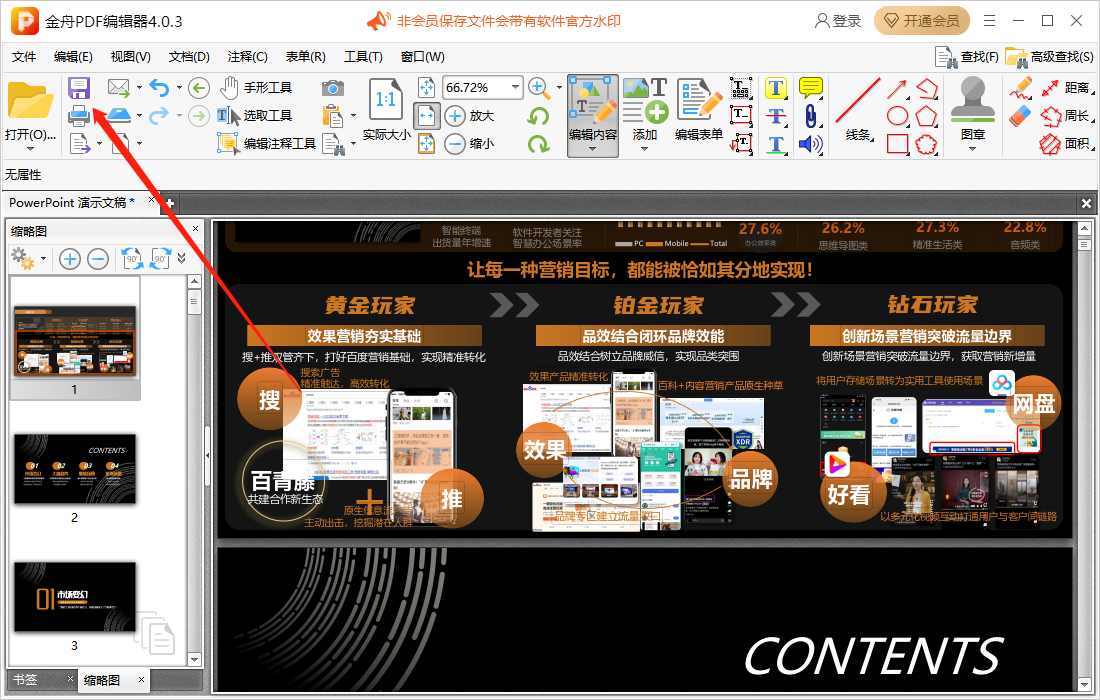Select the Eraser tool

click(1021, 116)
